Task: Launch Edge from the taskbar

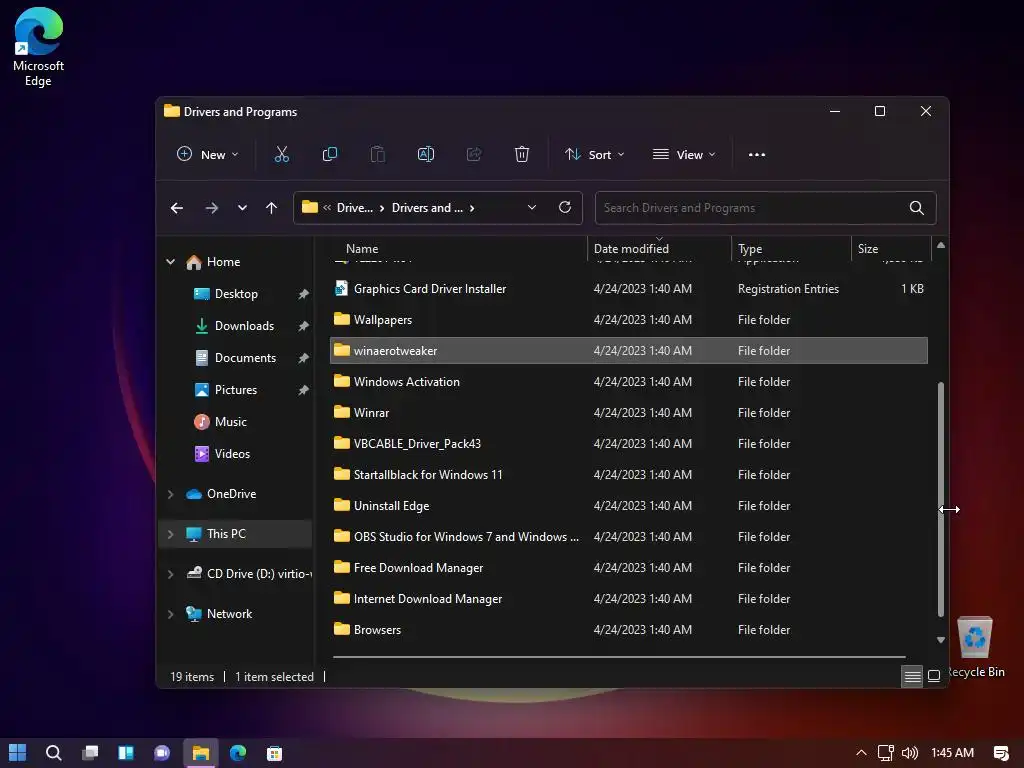Action: click(x=238, y=753)
